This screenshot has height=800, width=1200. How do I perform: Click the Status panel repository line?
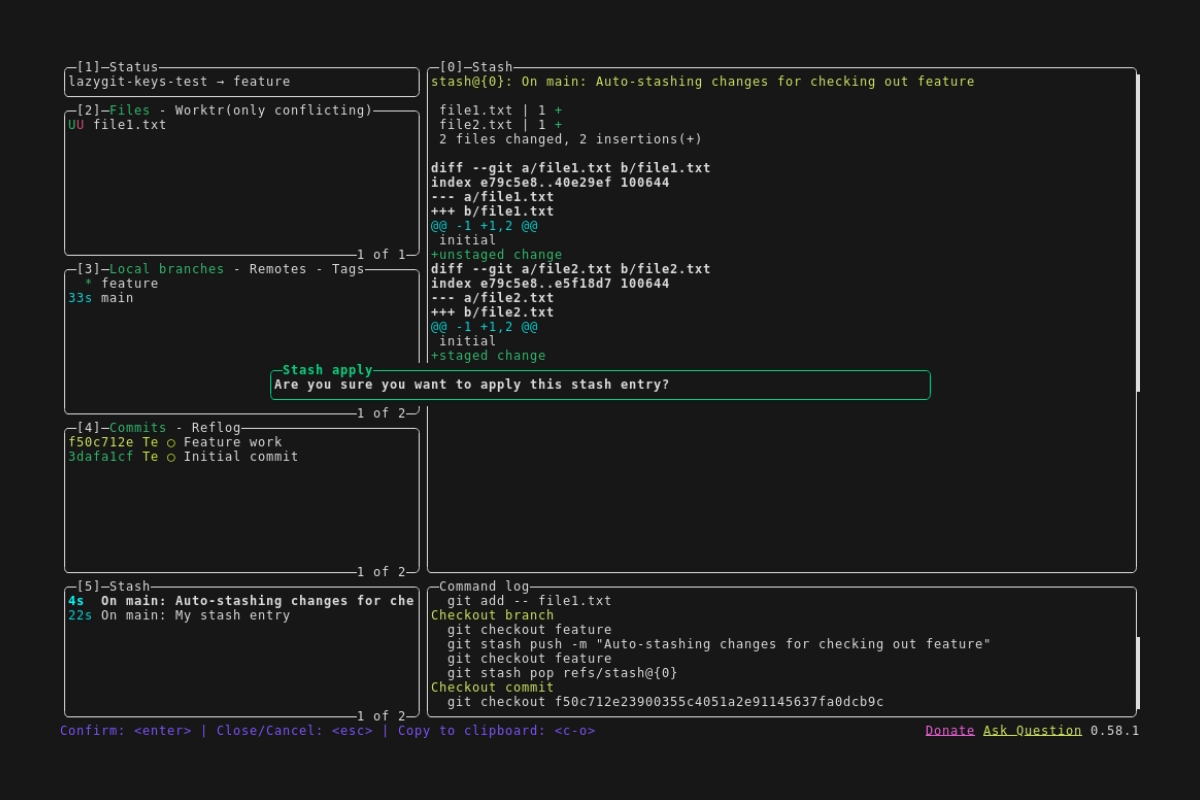[x=179, y=82]
